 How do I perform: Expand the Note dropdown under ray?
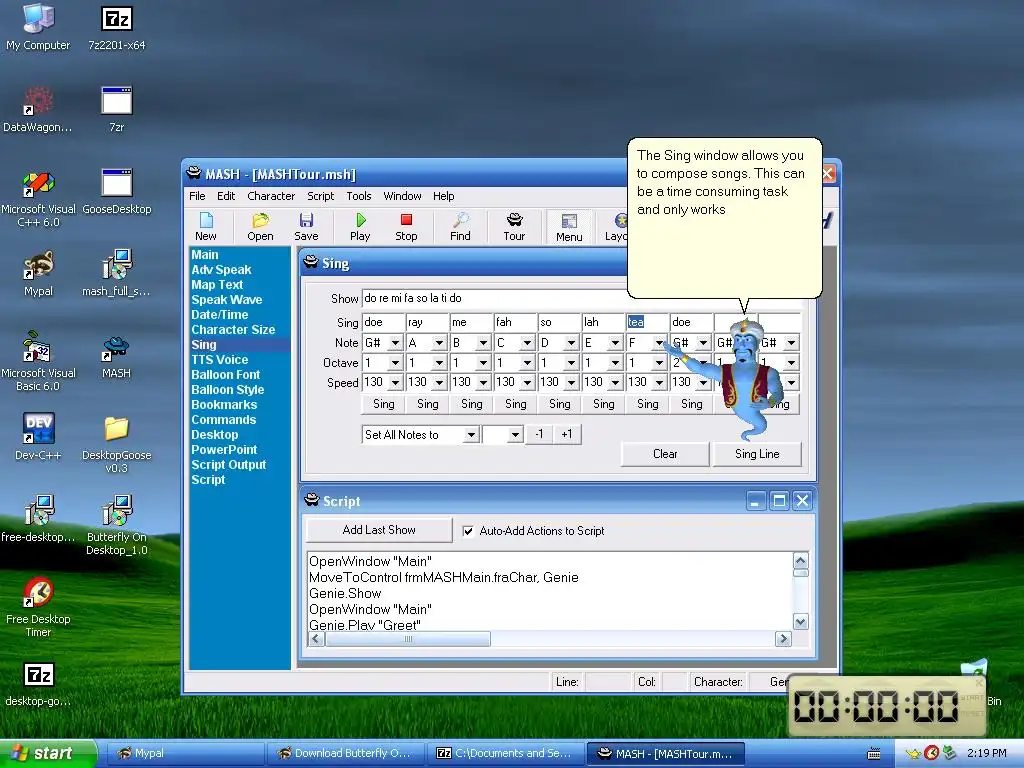pos(439,343)
